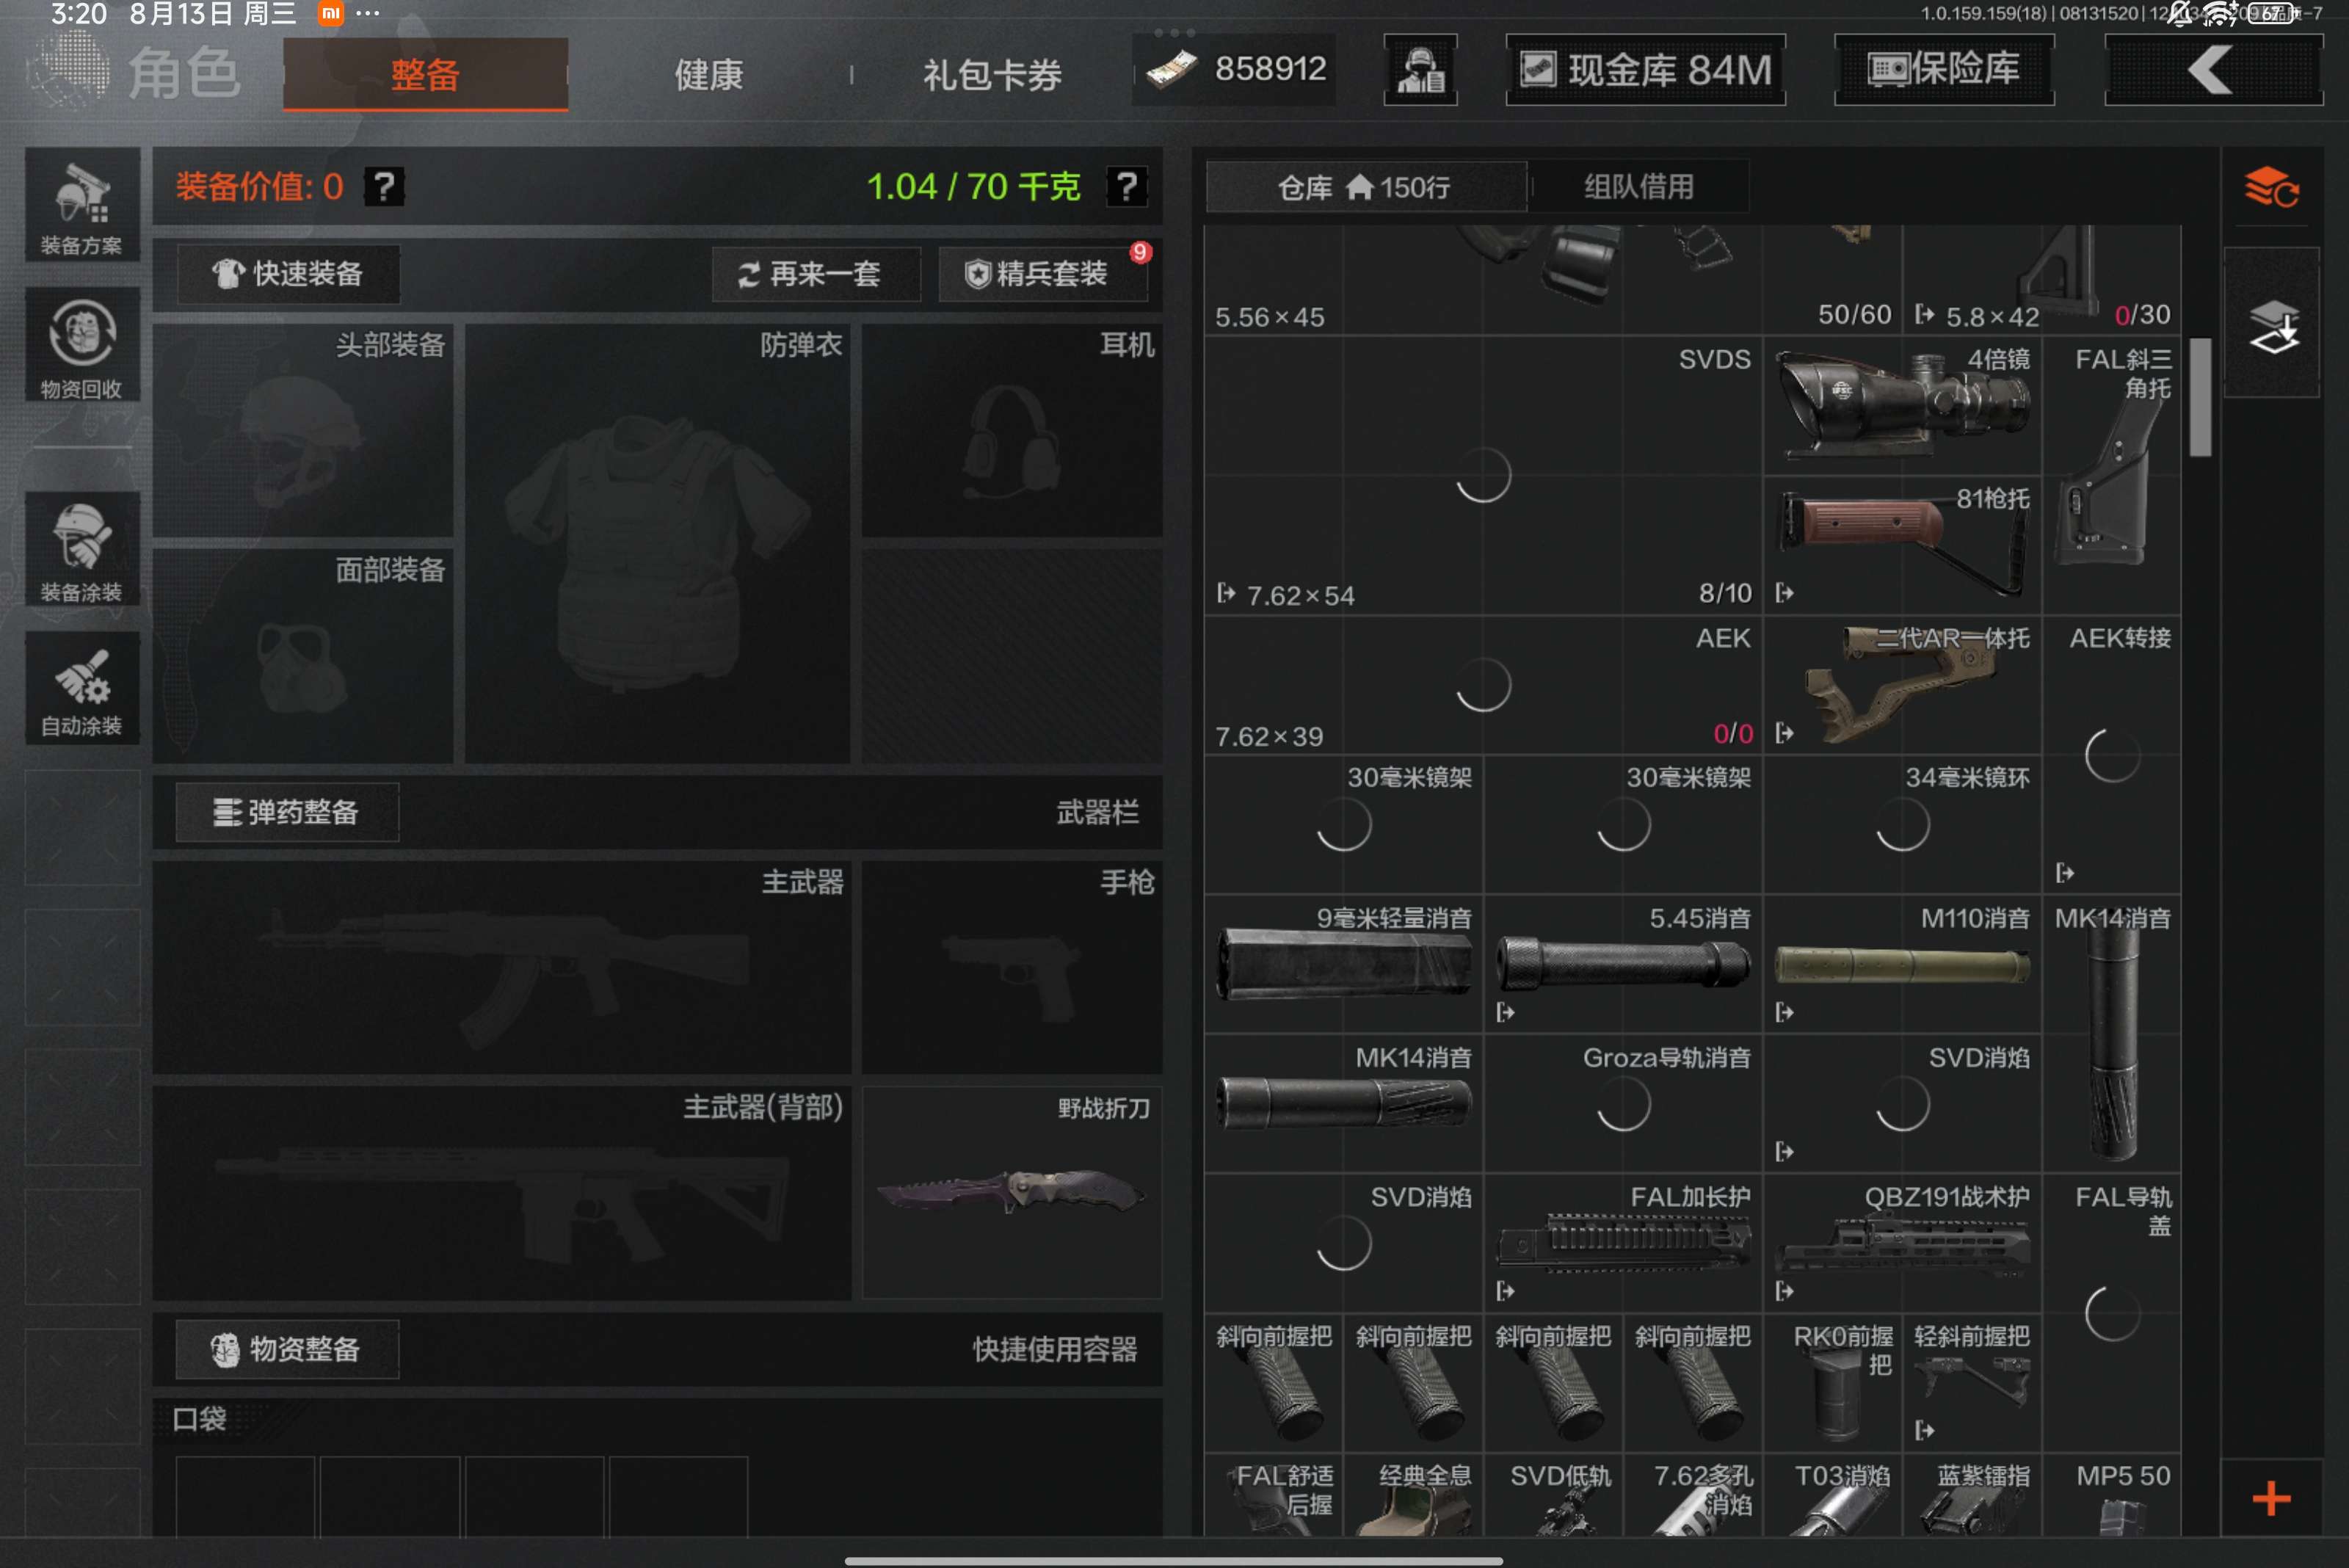
Task: Switch to the 礼包卡券 tab
Action: click(992, 74)
